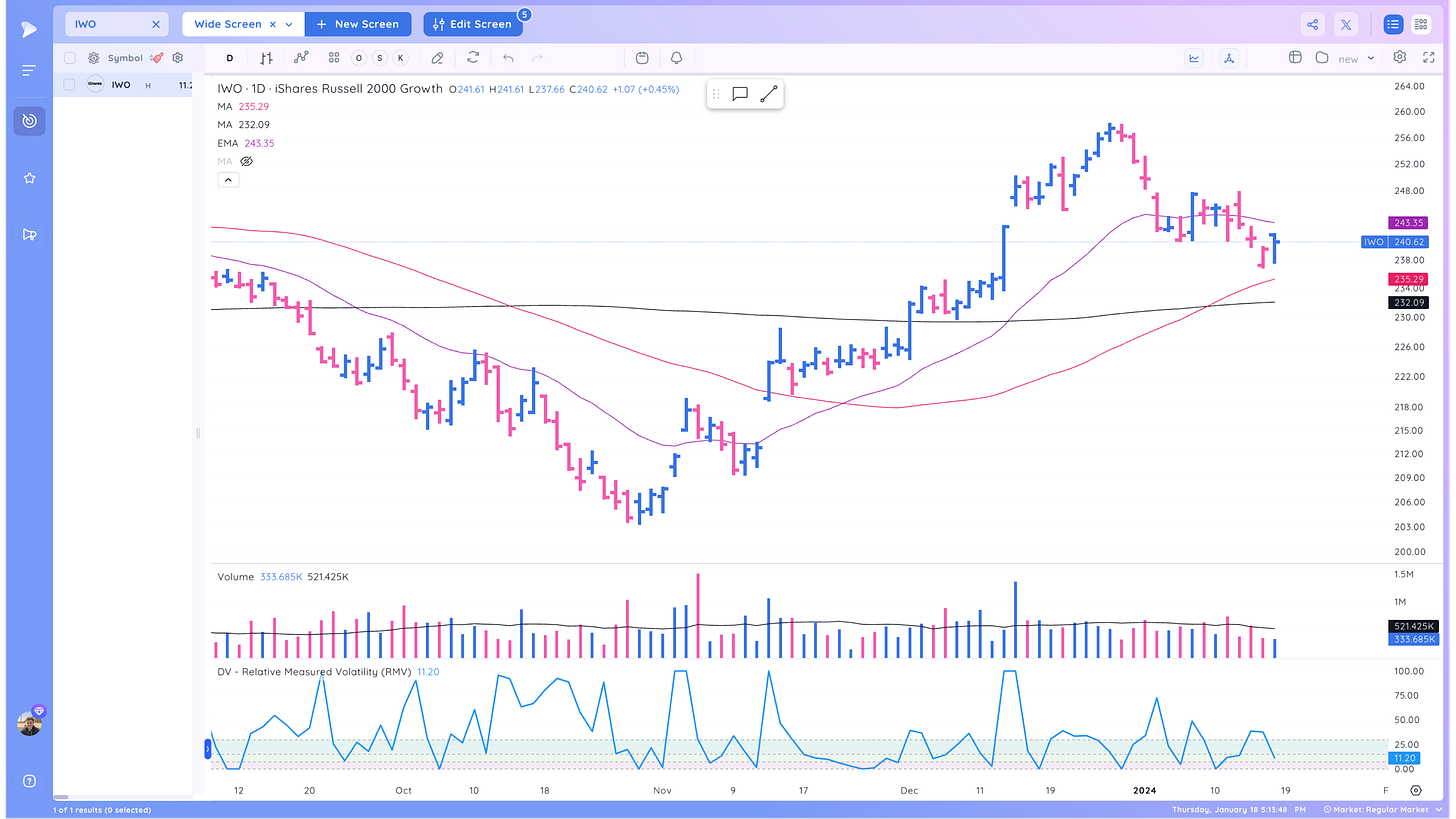The height and width of the screenshot is (819, 1456).
Task: Open the layout panel icon
Action: tap(1295, 58)
